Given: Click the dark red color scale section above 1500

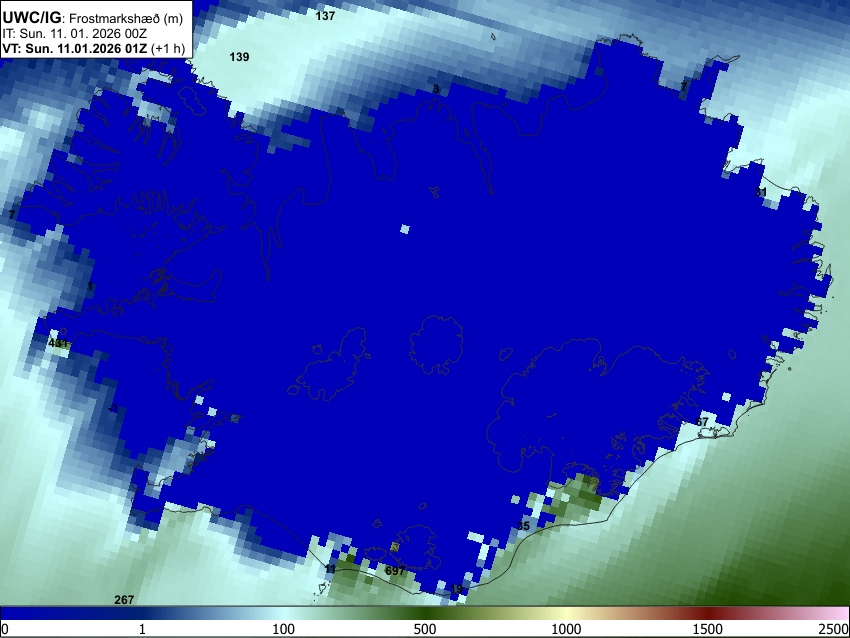Looking at the screenshot, I should pos(707,613).
